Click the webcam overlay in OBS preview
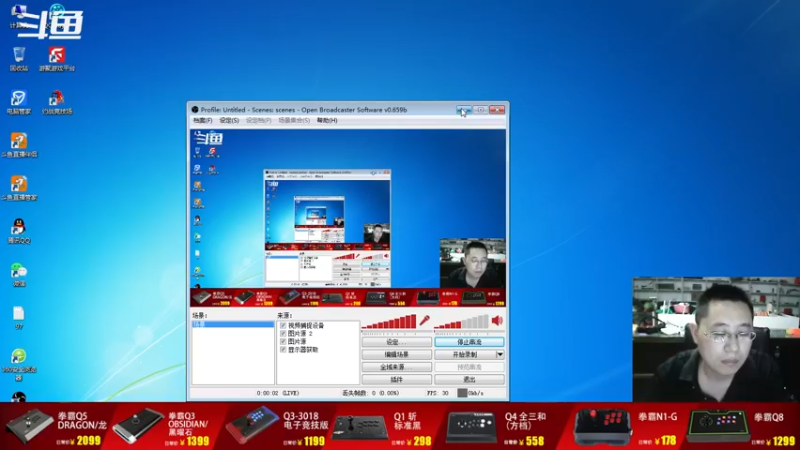The height and width of the screenshot is (450, 800). [x=472, y=263]
